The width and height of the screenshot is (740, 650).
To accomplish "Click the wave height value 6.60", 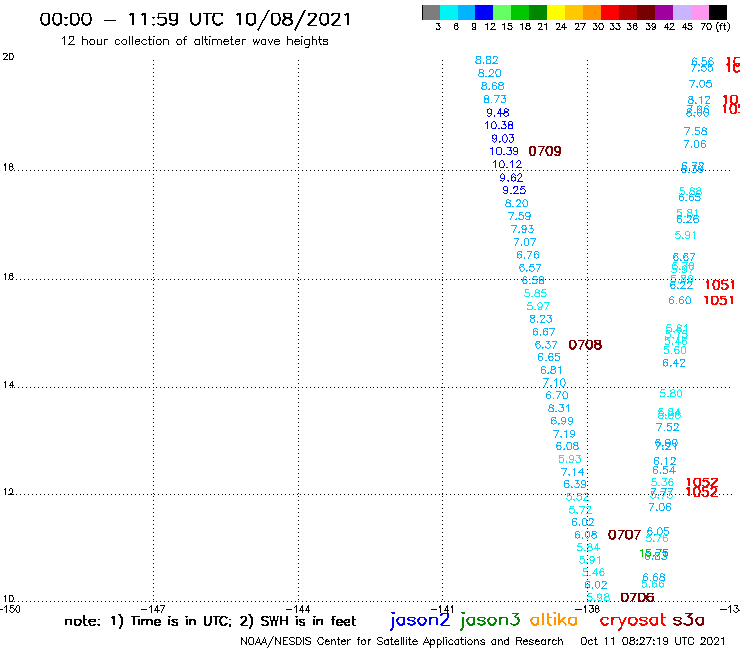I will click(x=680, y=300).
